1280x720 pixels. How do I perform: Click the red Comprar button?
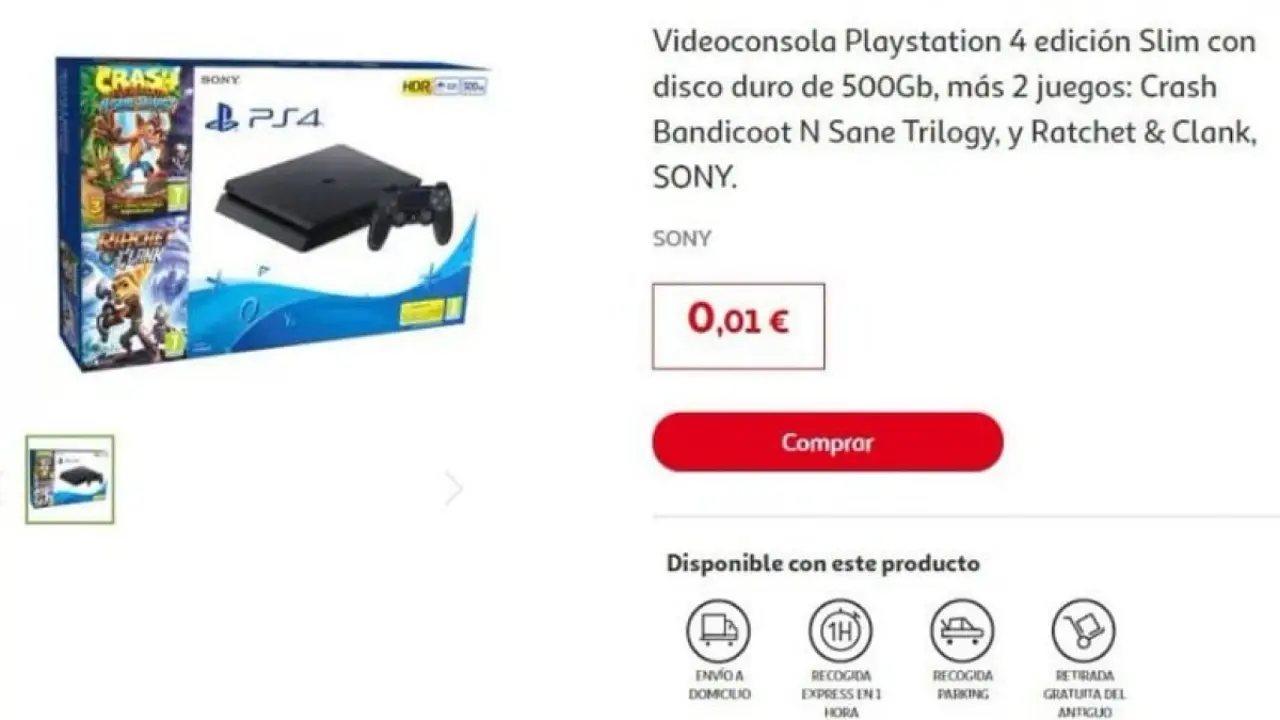828,442
